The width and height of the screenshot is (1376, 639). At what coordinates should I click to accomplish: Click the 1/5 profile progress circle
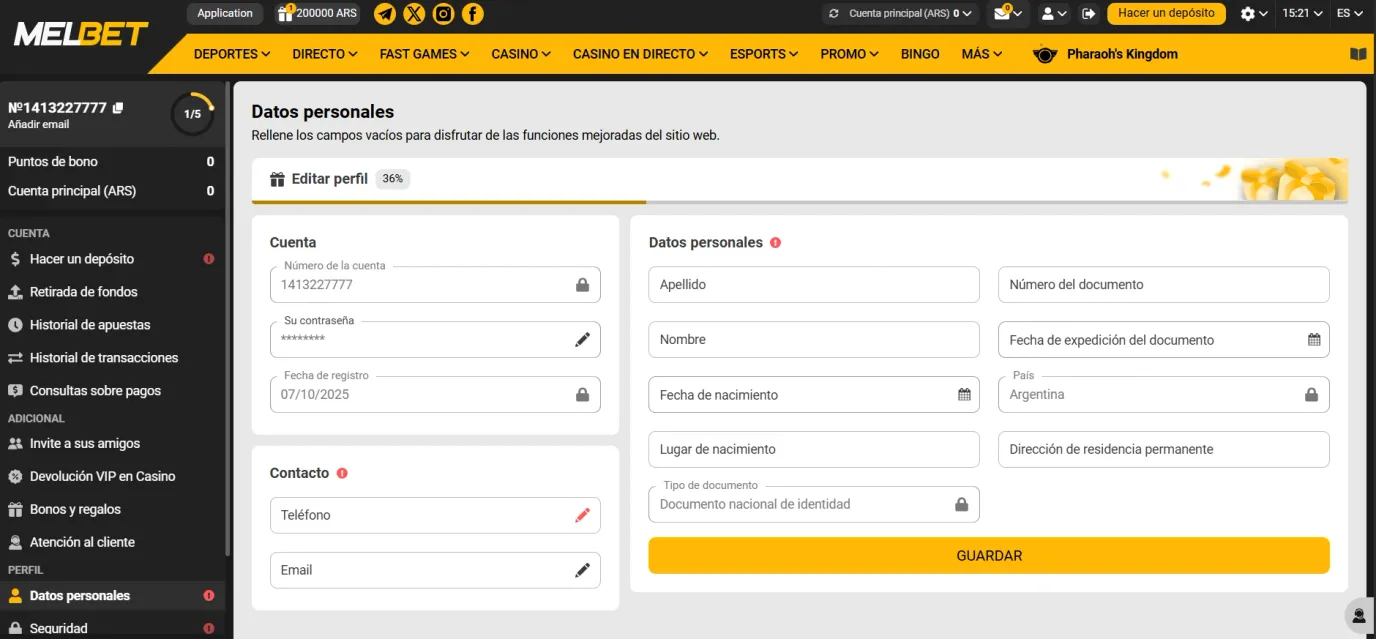pos(192,114)
